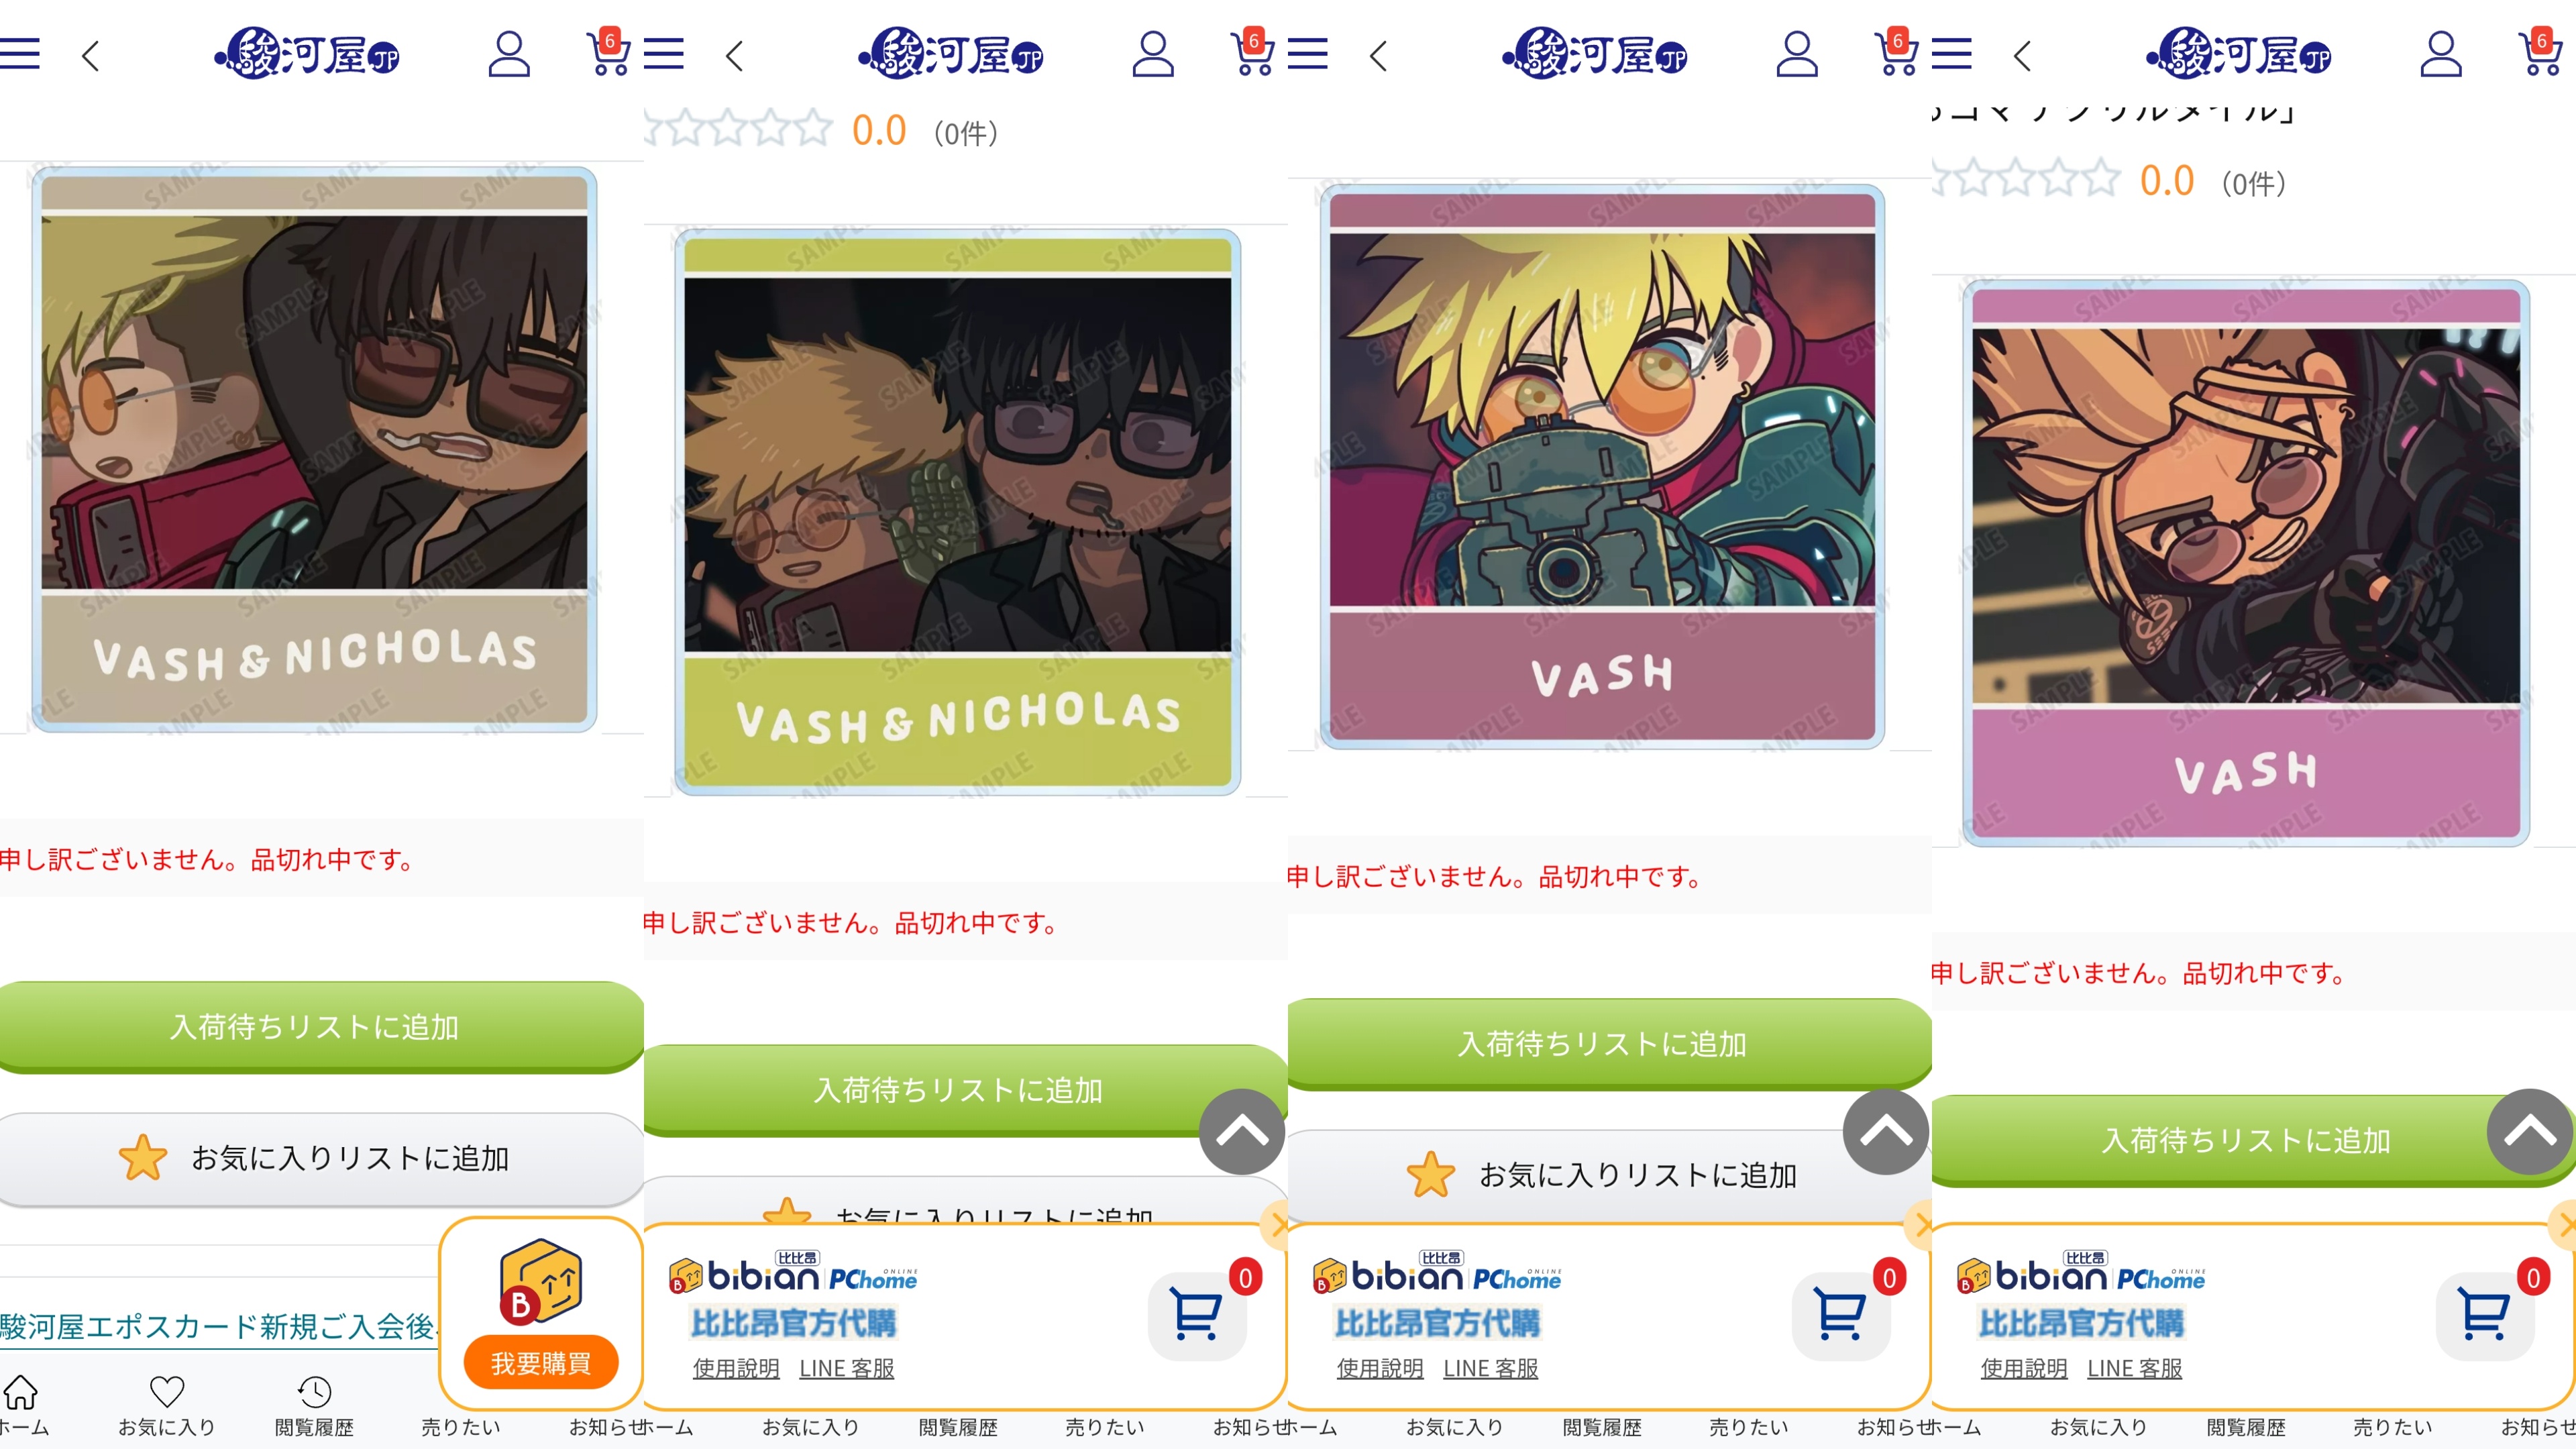Tap the tan VASH & NICHOLAS card image
This screenshot has height=1449, width=2576.
(x=314, y=449)
